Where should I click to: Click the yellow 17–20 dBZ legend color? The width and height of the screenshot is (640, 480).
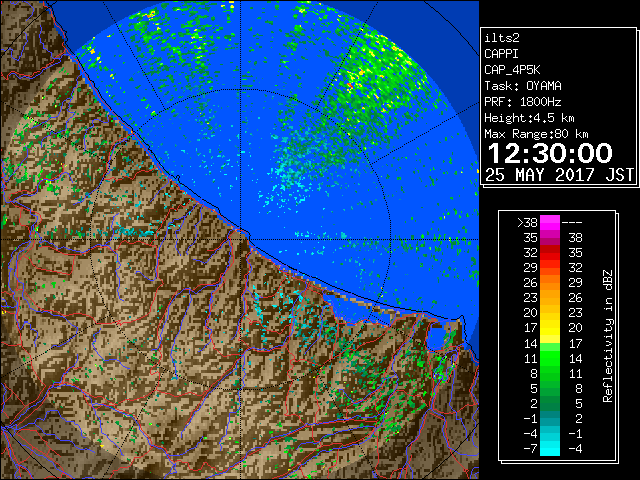550,327
